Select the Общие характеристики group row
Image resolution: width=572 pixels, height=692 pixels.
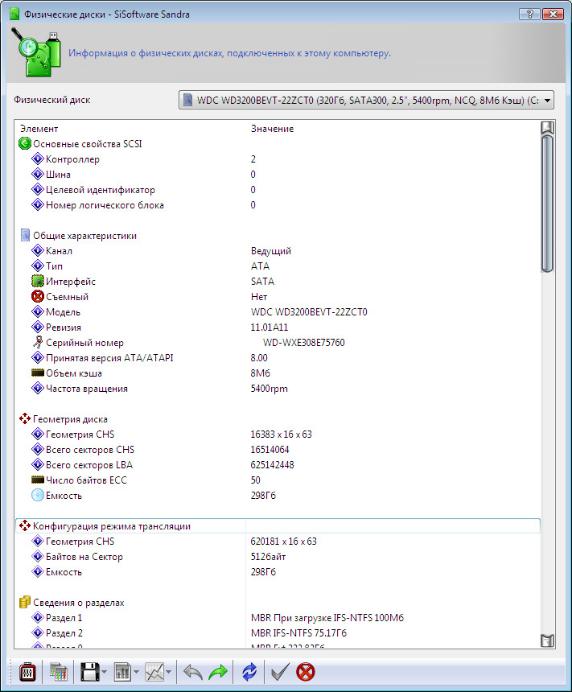pyautogui.click(x=278, y=236)
